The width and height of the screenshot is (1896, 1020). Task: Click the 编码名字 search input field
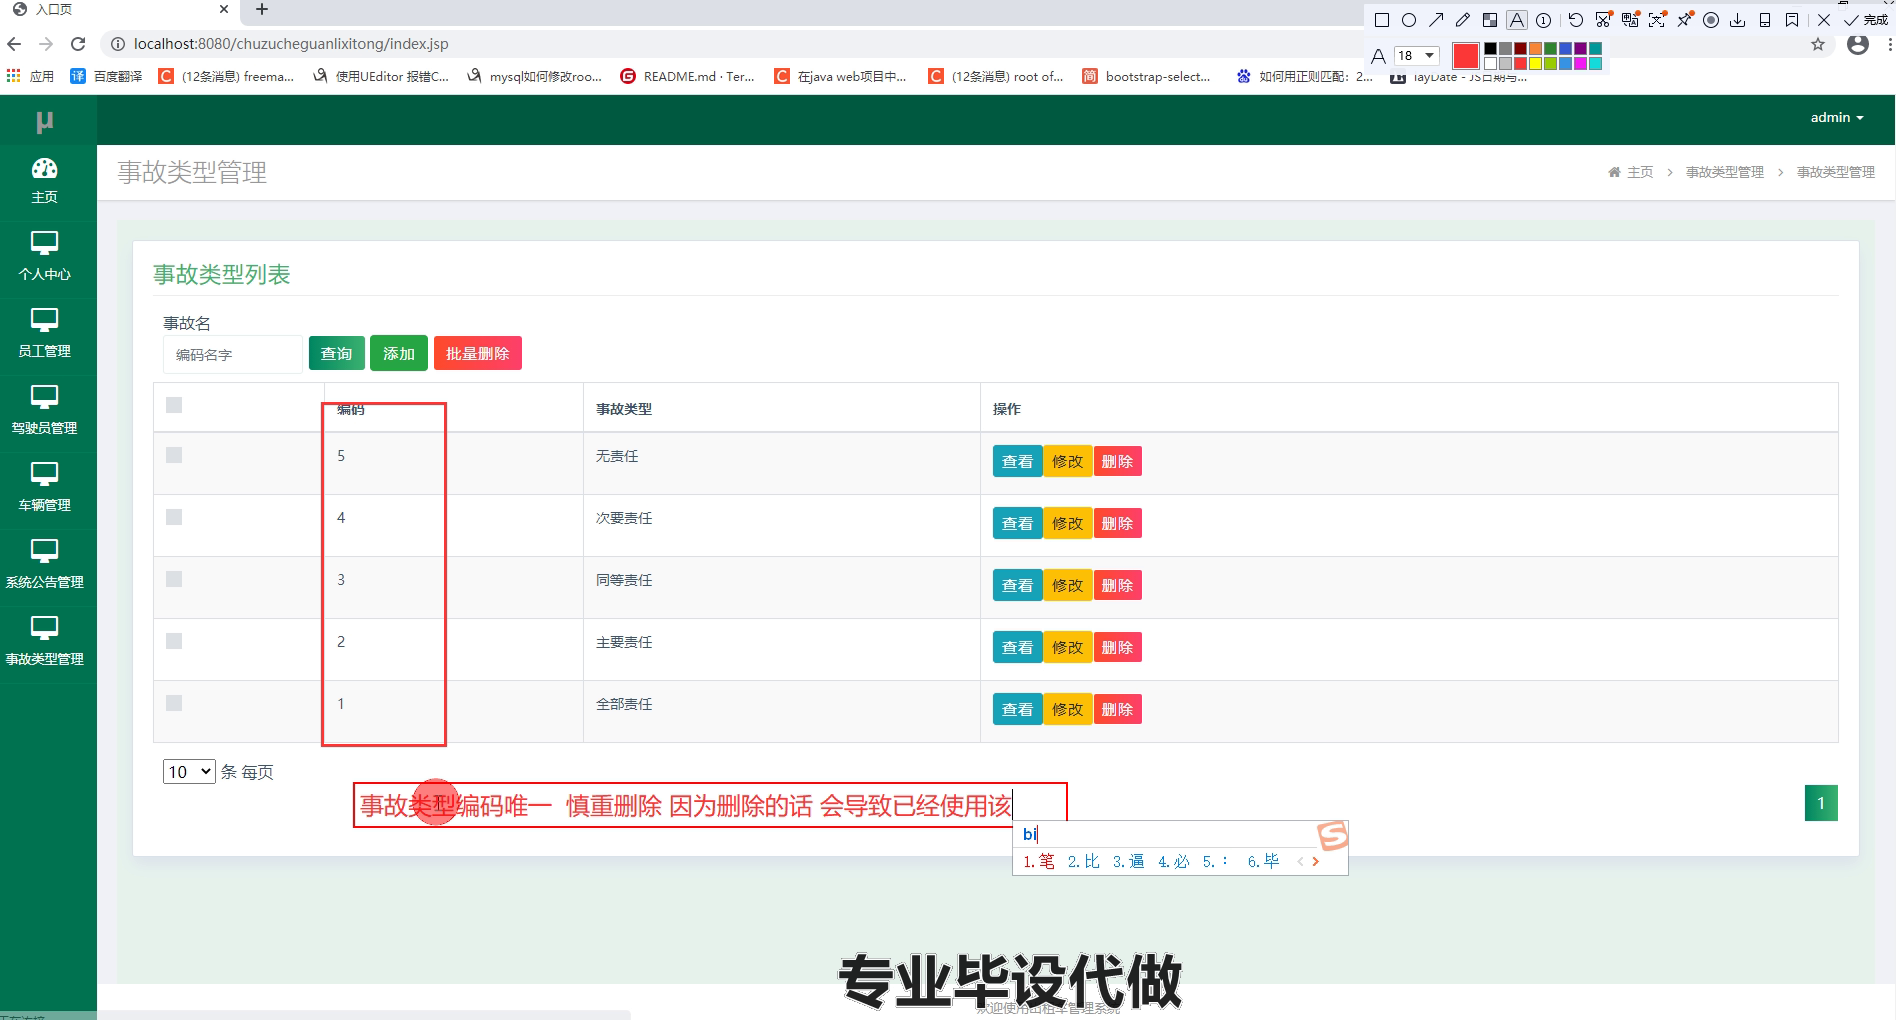click(232, 354)
